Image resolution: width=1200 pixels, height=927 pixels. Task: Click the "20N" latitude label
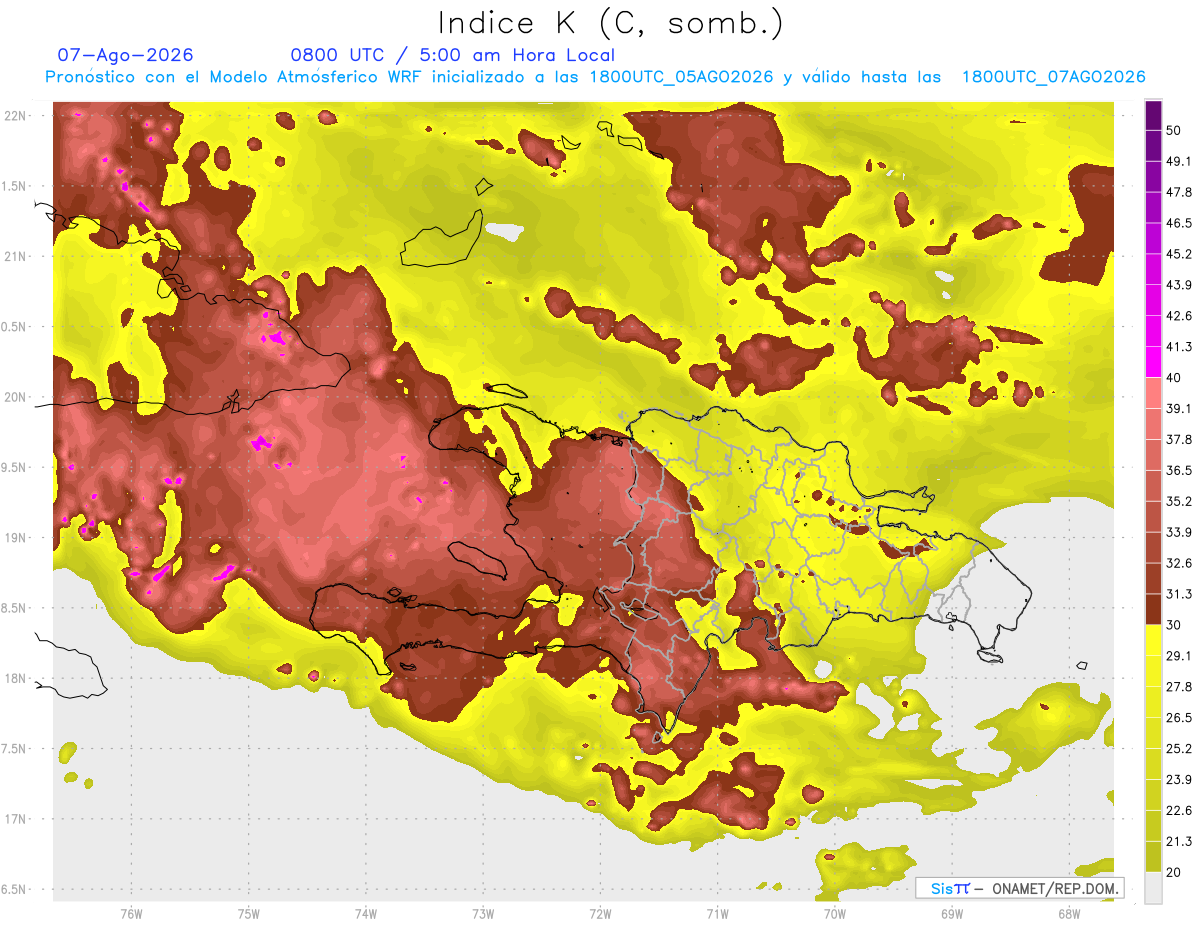[x=15, y=398]
